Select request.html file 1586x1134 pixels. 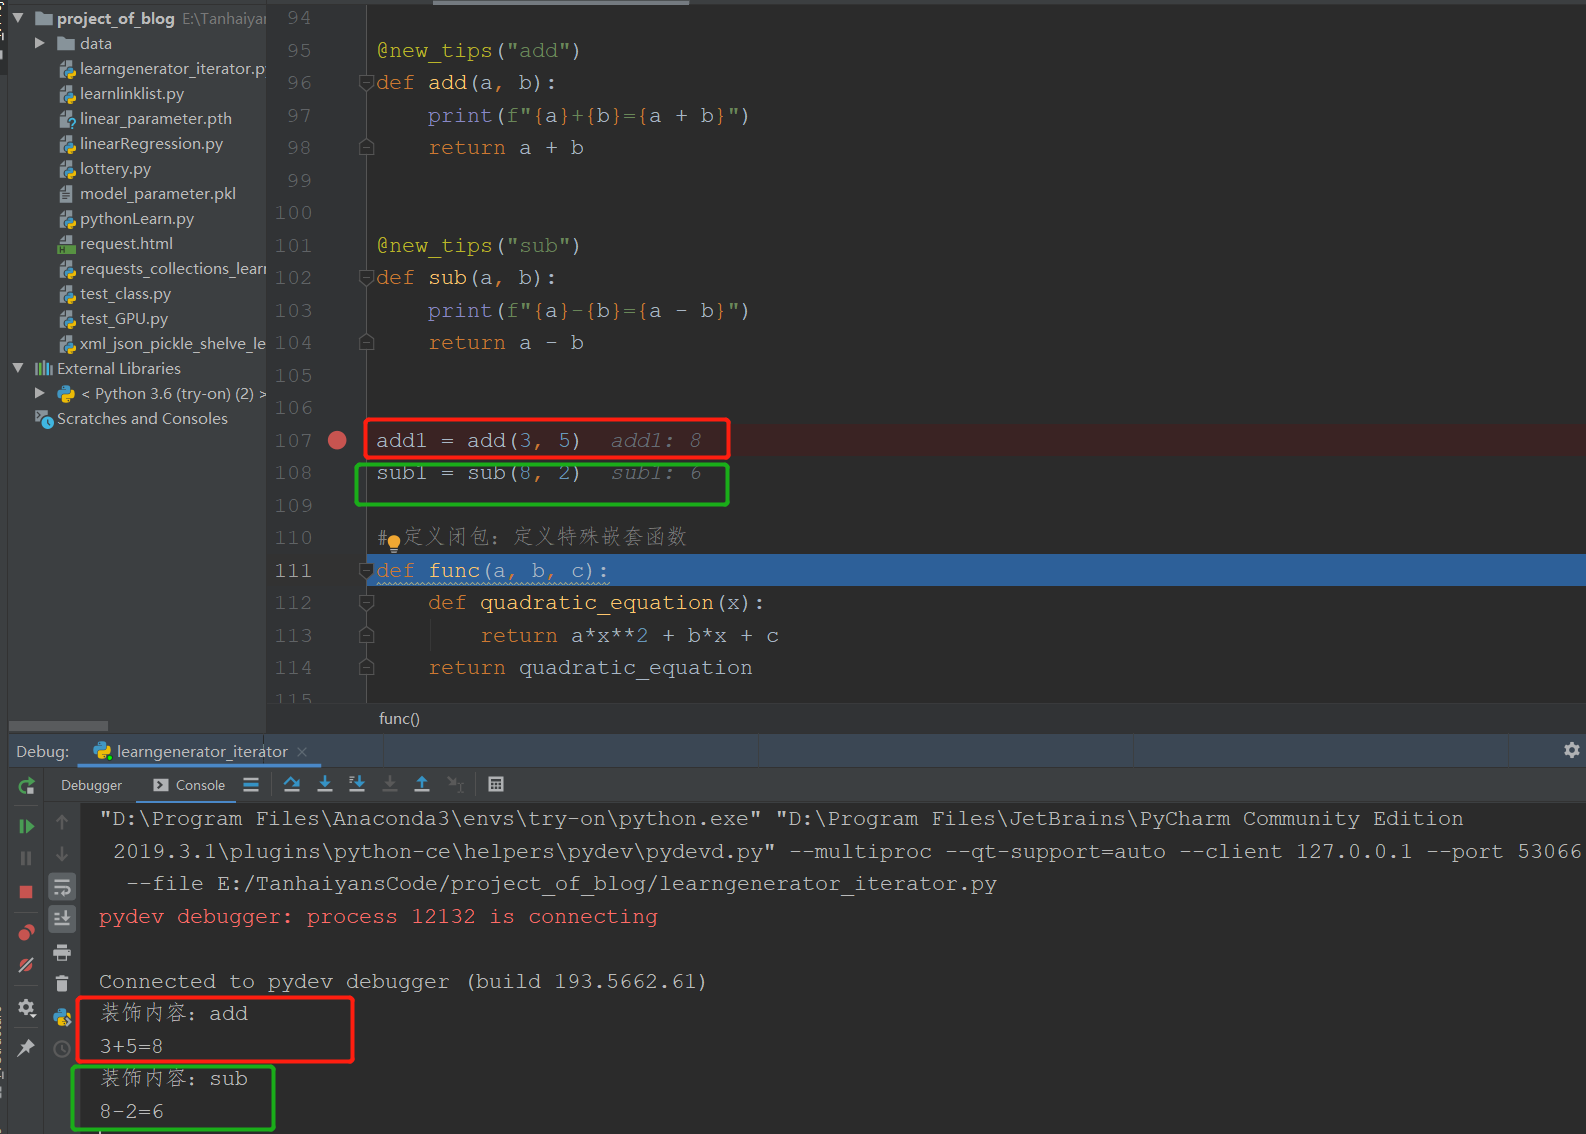[116, 243]
